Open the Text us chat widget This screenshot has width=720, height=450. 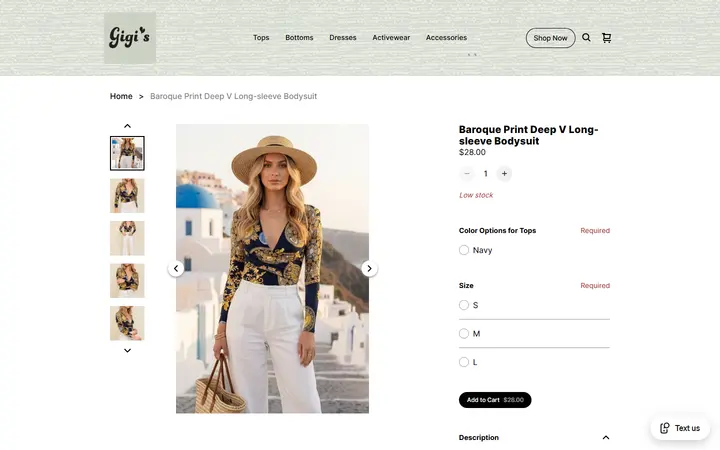click(680, 428)
